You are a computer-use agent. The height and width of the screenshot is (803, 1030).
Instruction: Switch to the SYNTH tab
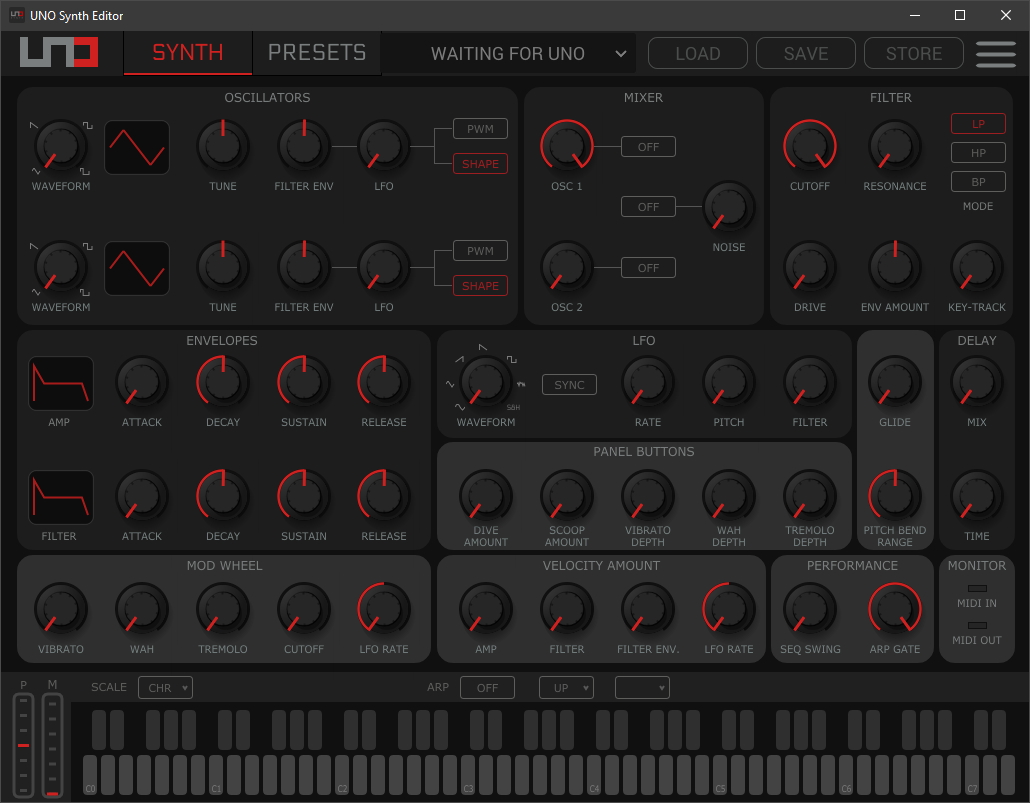(188, 53)
